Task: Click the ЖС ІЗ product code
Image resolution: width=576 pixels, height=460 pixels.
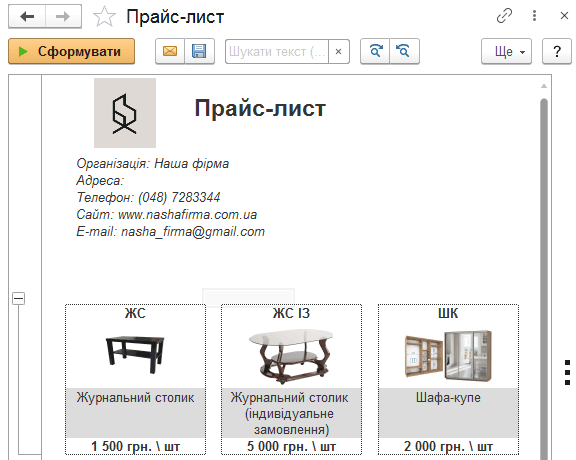Action: [x=291, y=313]
